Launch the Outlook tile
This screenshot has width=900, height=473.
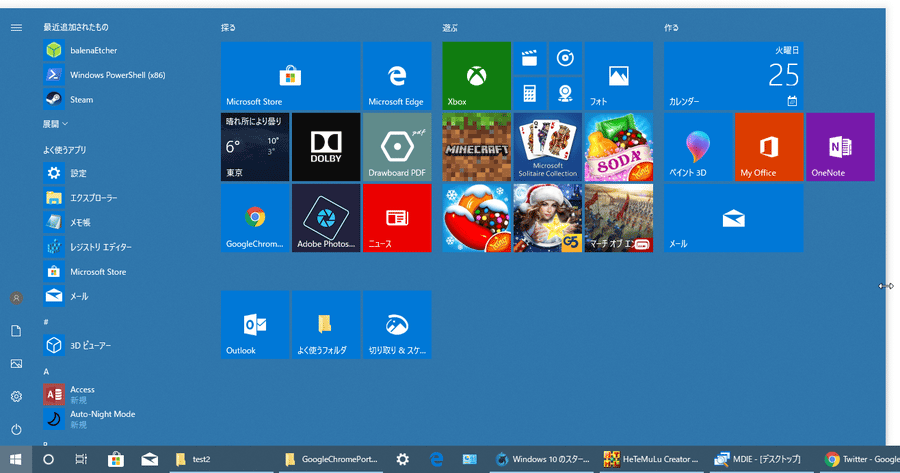tap(255, 325)
